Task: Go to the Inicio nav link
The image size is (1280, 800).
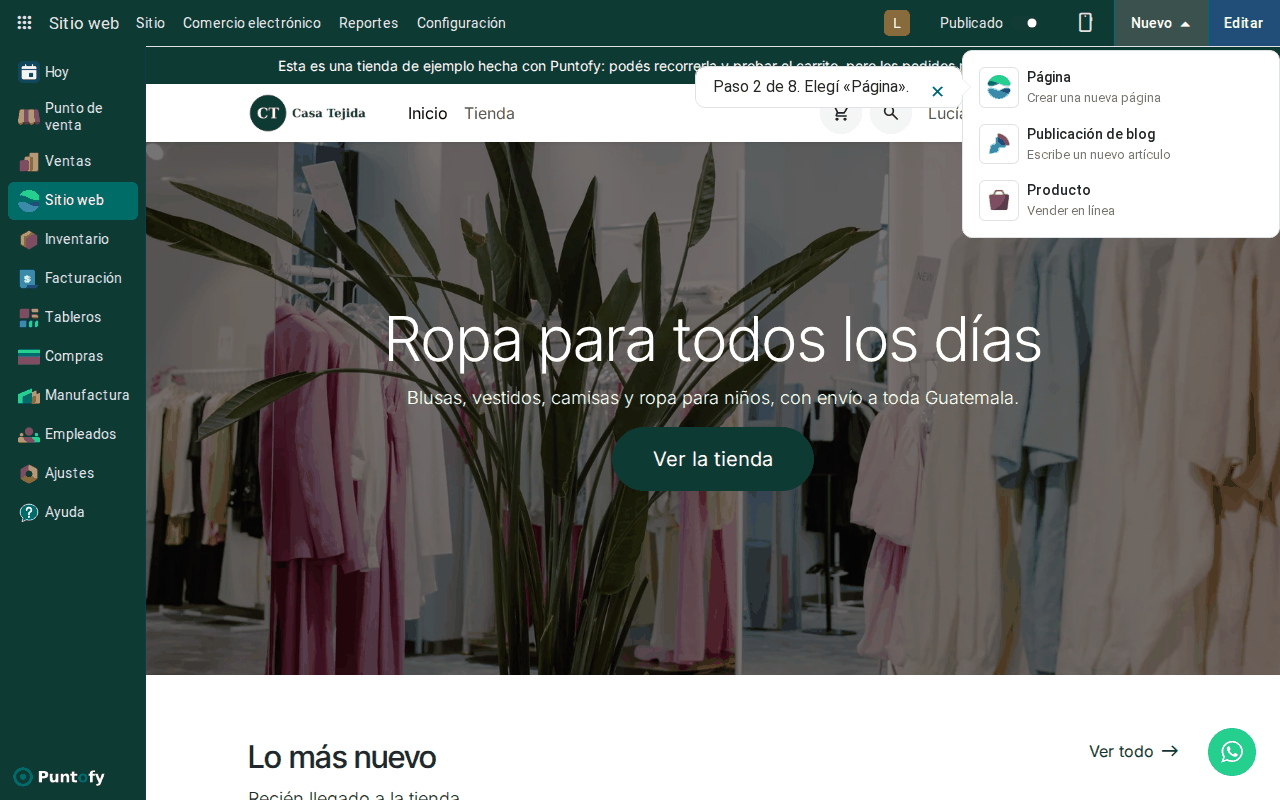Action: (428, 113)
